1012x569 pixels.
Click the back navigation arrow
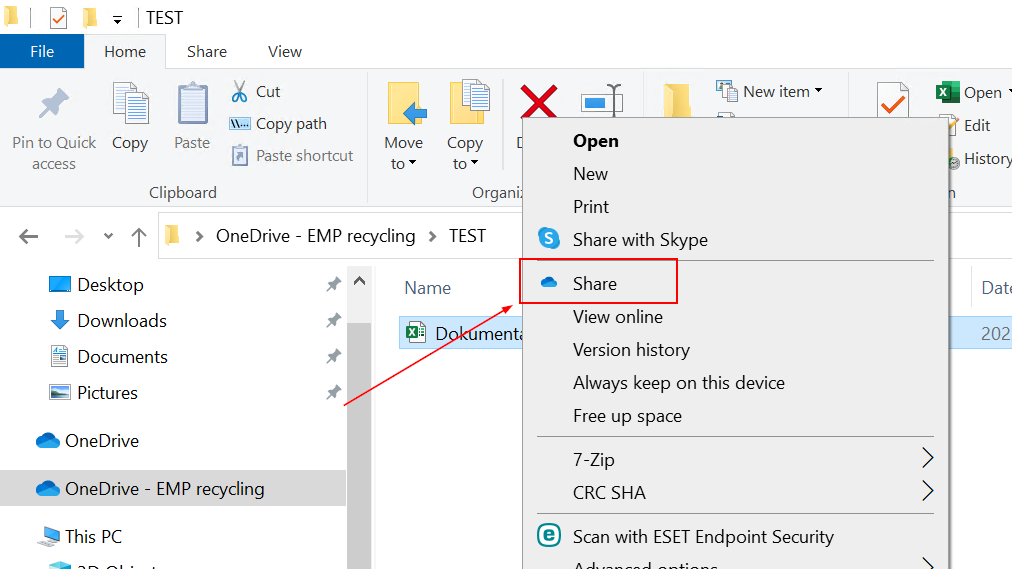coord(29,237)
